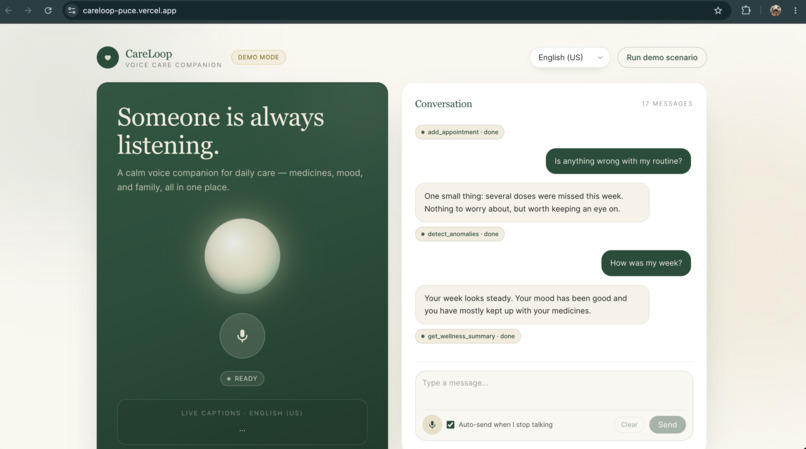The image size is (806, 449).
Task: Click the reply "Your week looks steady"
Action: (532, 304)
